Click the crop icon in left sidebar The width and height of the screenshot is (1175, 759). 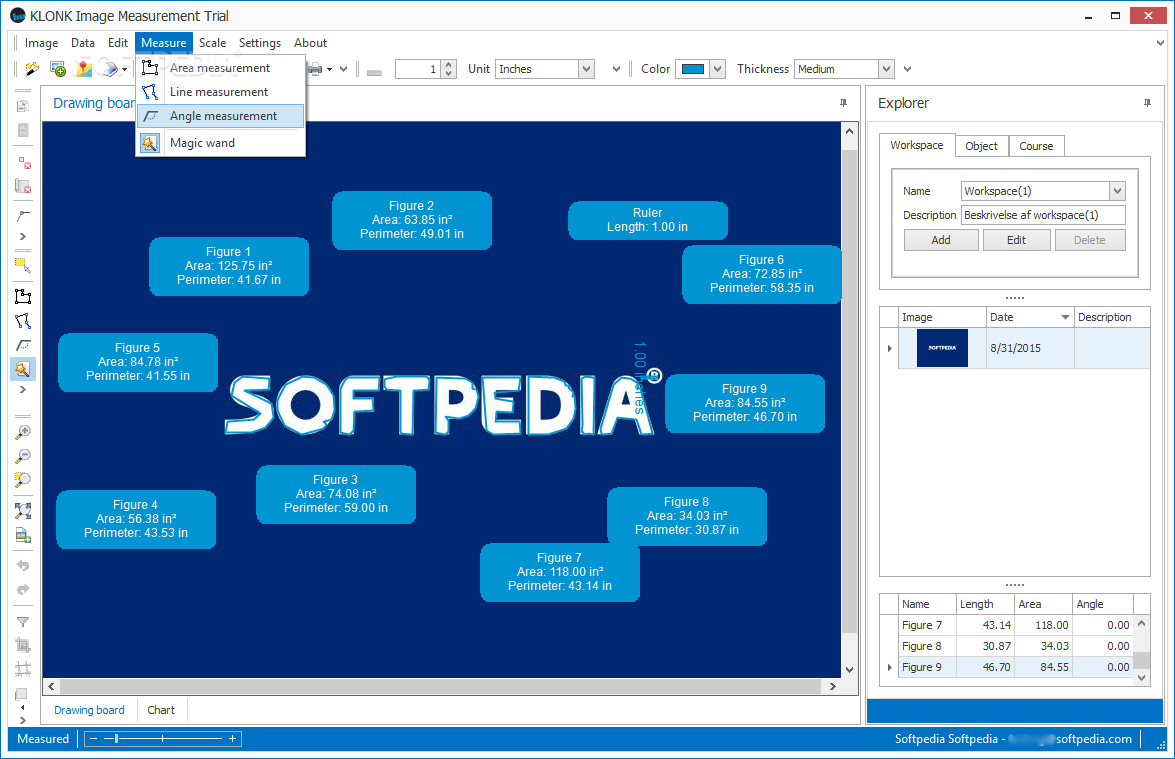pos(23,644)
